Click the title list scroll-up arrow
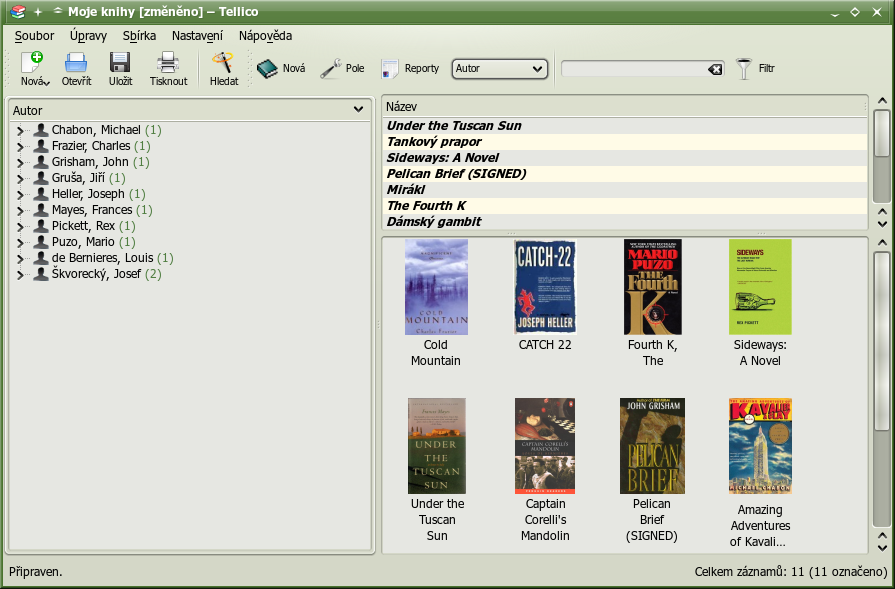 [x=882, y=102]
